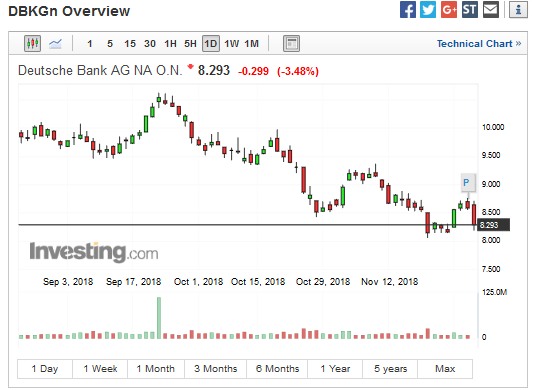Select the 5H interval
The image size is (534, 390).
[x=190, y=44]
